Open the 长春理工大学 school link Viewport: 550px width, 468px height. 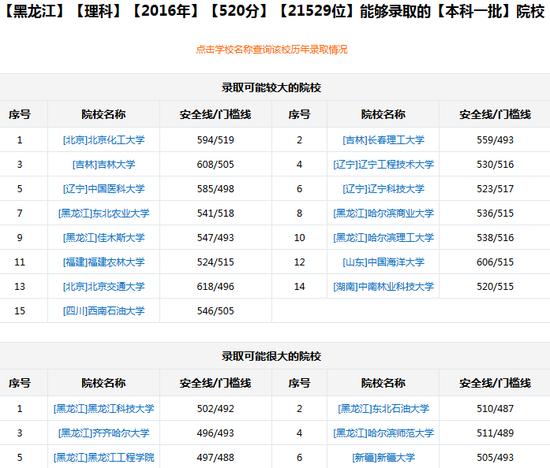tap(383, 140)
